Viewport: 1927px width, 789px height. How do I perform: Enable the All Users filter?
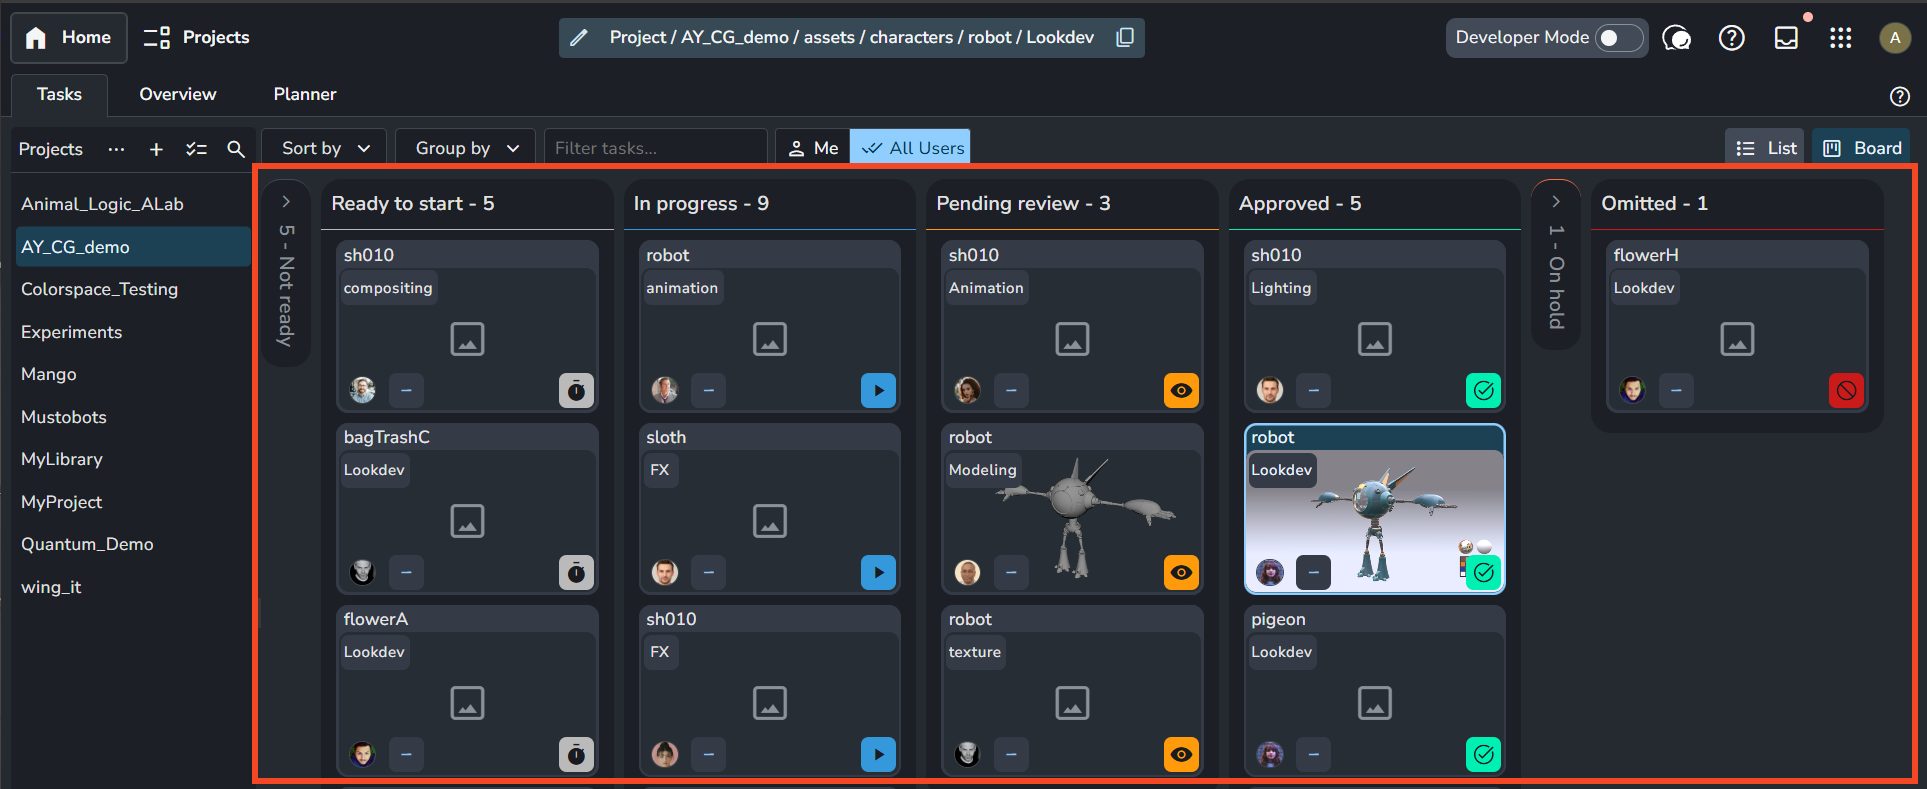tap(910, 148)
